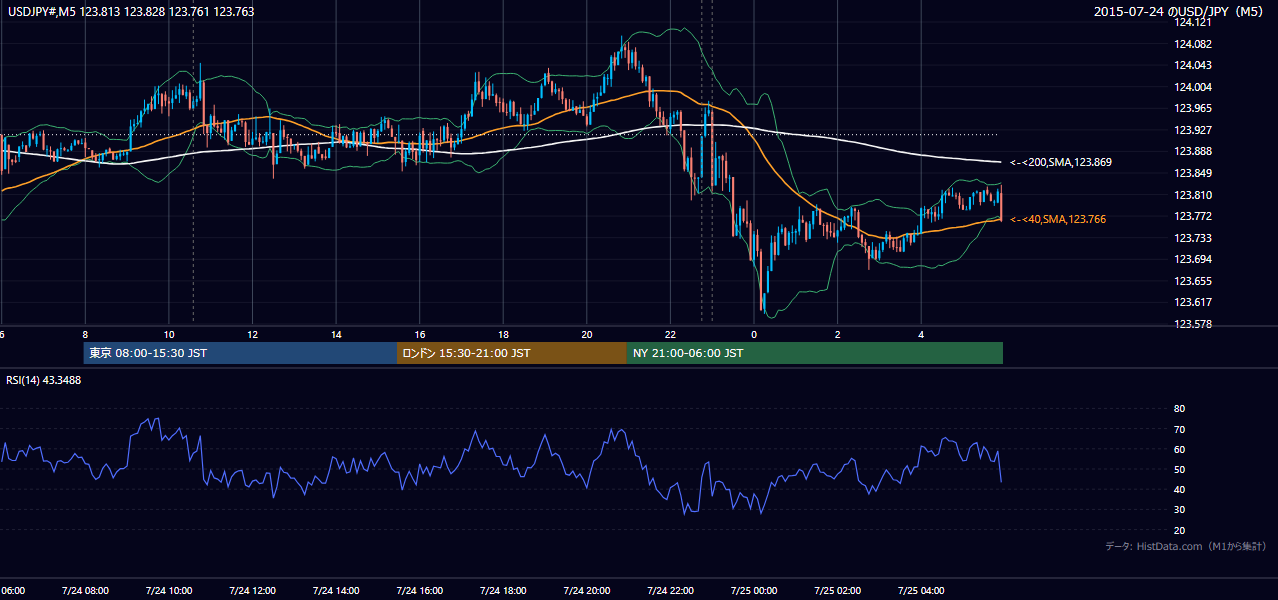This screenshot has width=1278, height=600.
Task: Click the 7/24 14:00 time axis label
Action: [x=336, y=591]
